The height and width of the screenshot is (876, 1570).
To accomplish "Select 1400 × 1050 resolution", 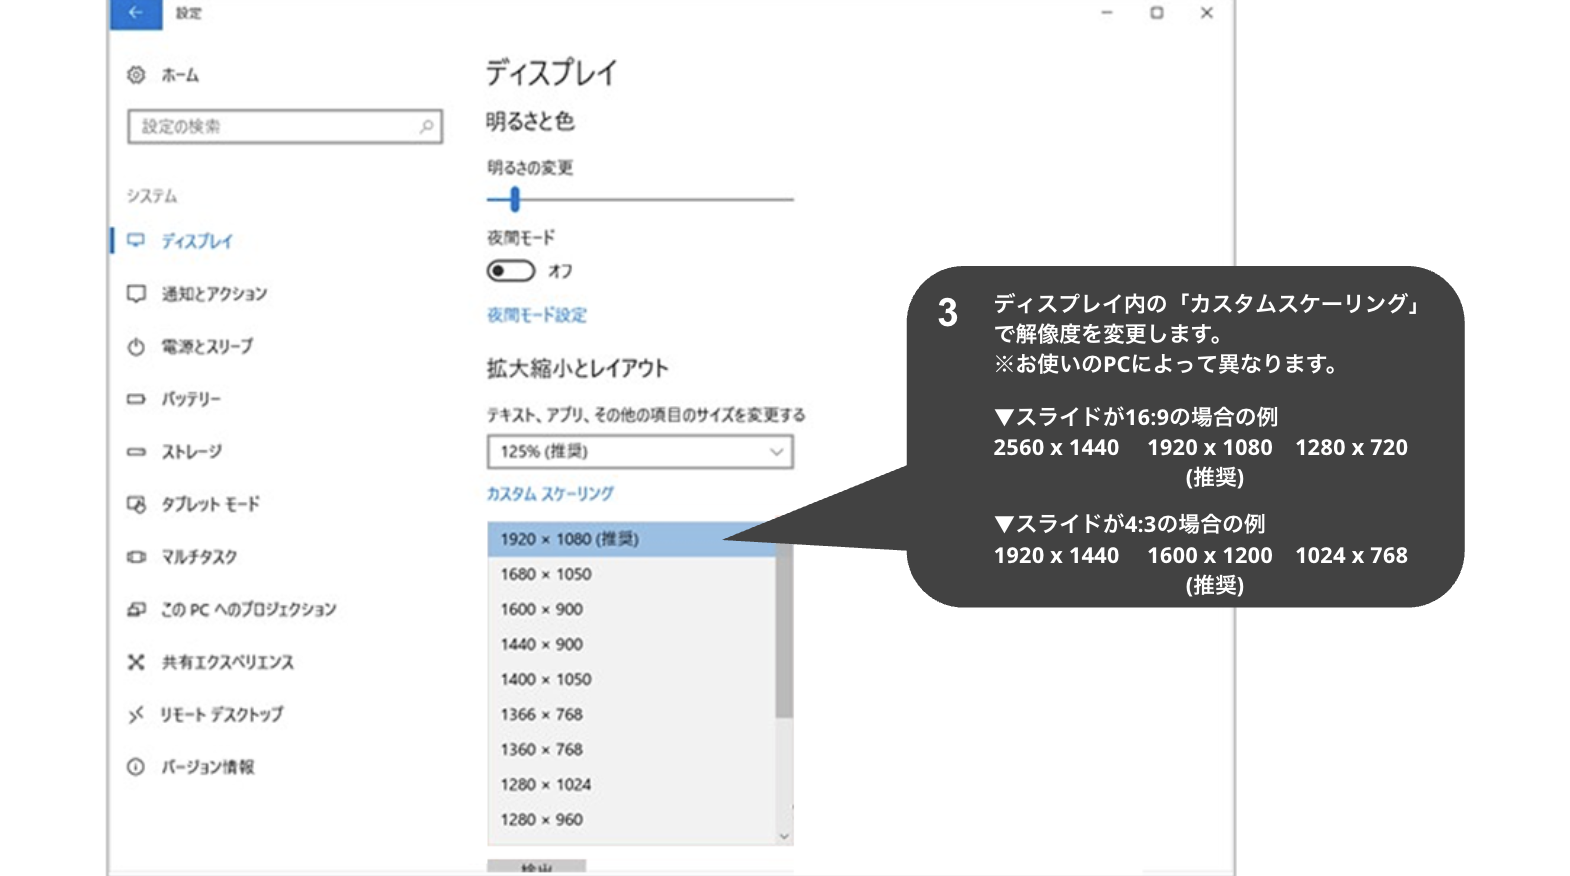I will [632, 679].
